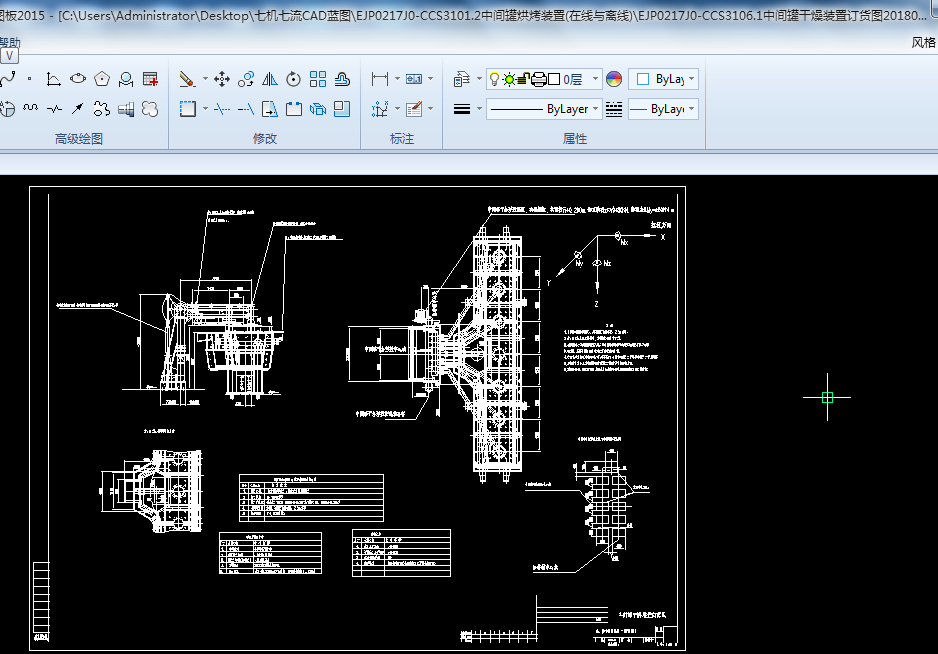Image resolution: width=938 pixels, height=654 pixels.
Task: Click the Trim tool icon
Action: pos(222,109)
